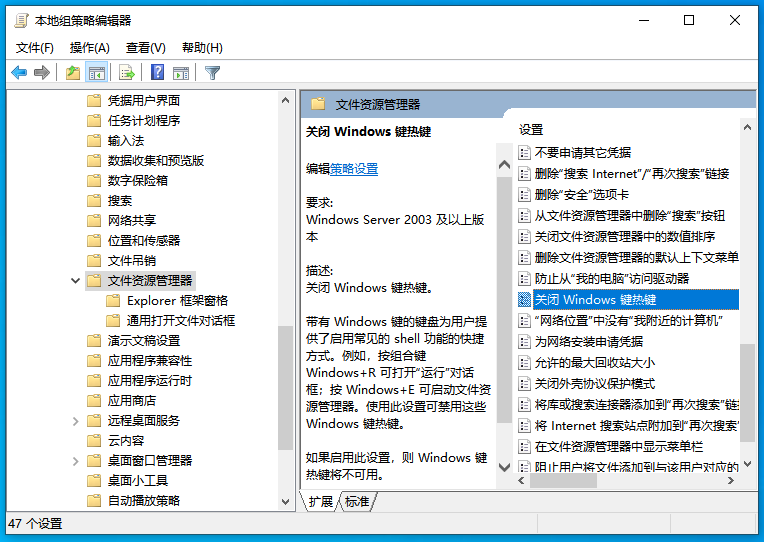This screenshot has height=542, width=764.
Task: Click the icon of selected 关闭 Windows 键热键 setting
Action: (x=524, y=300)
